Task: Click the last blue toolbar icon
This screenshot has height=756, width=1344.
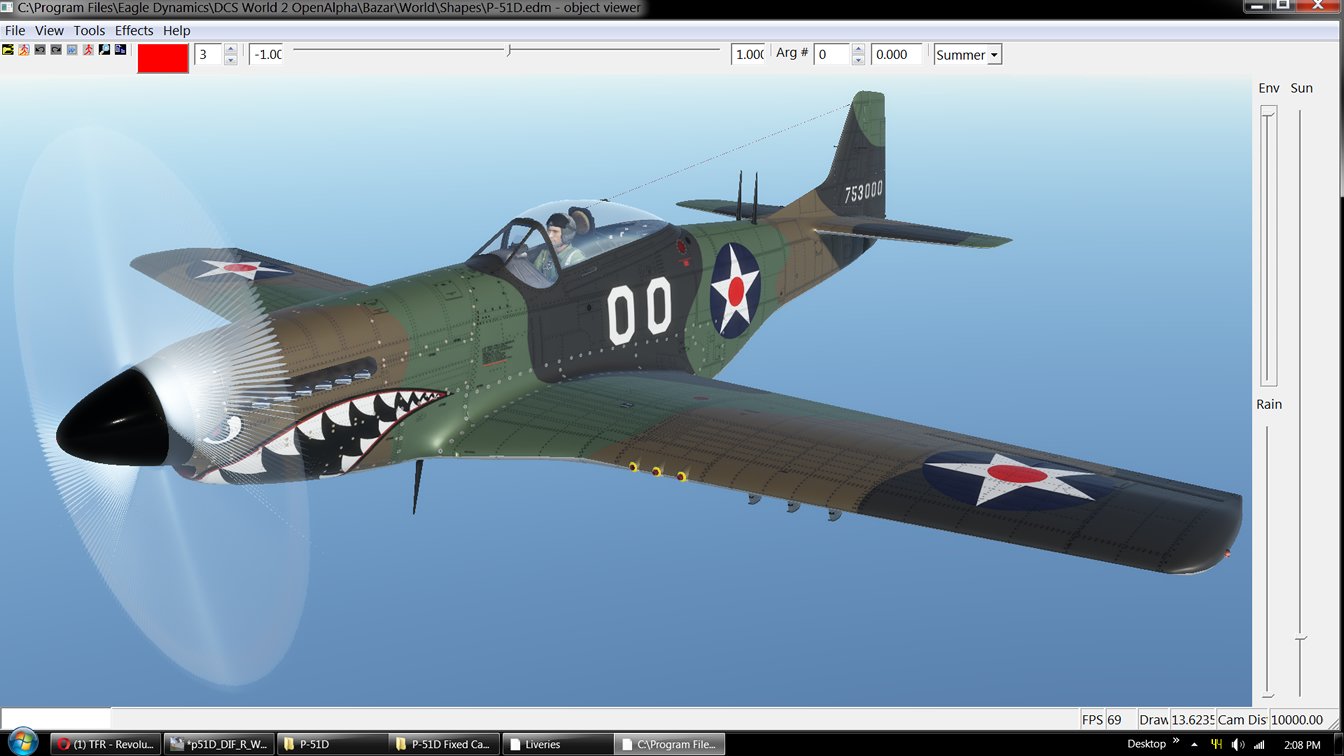Action: point(120,49)
